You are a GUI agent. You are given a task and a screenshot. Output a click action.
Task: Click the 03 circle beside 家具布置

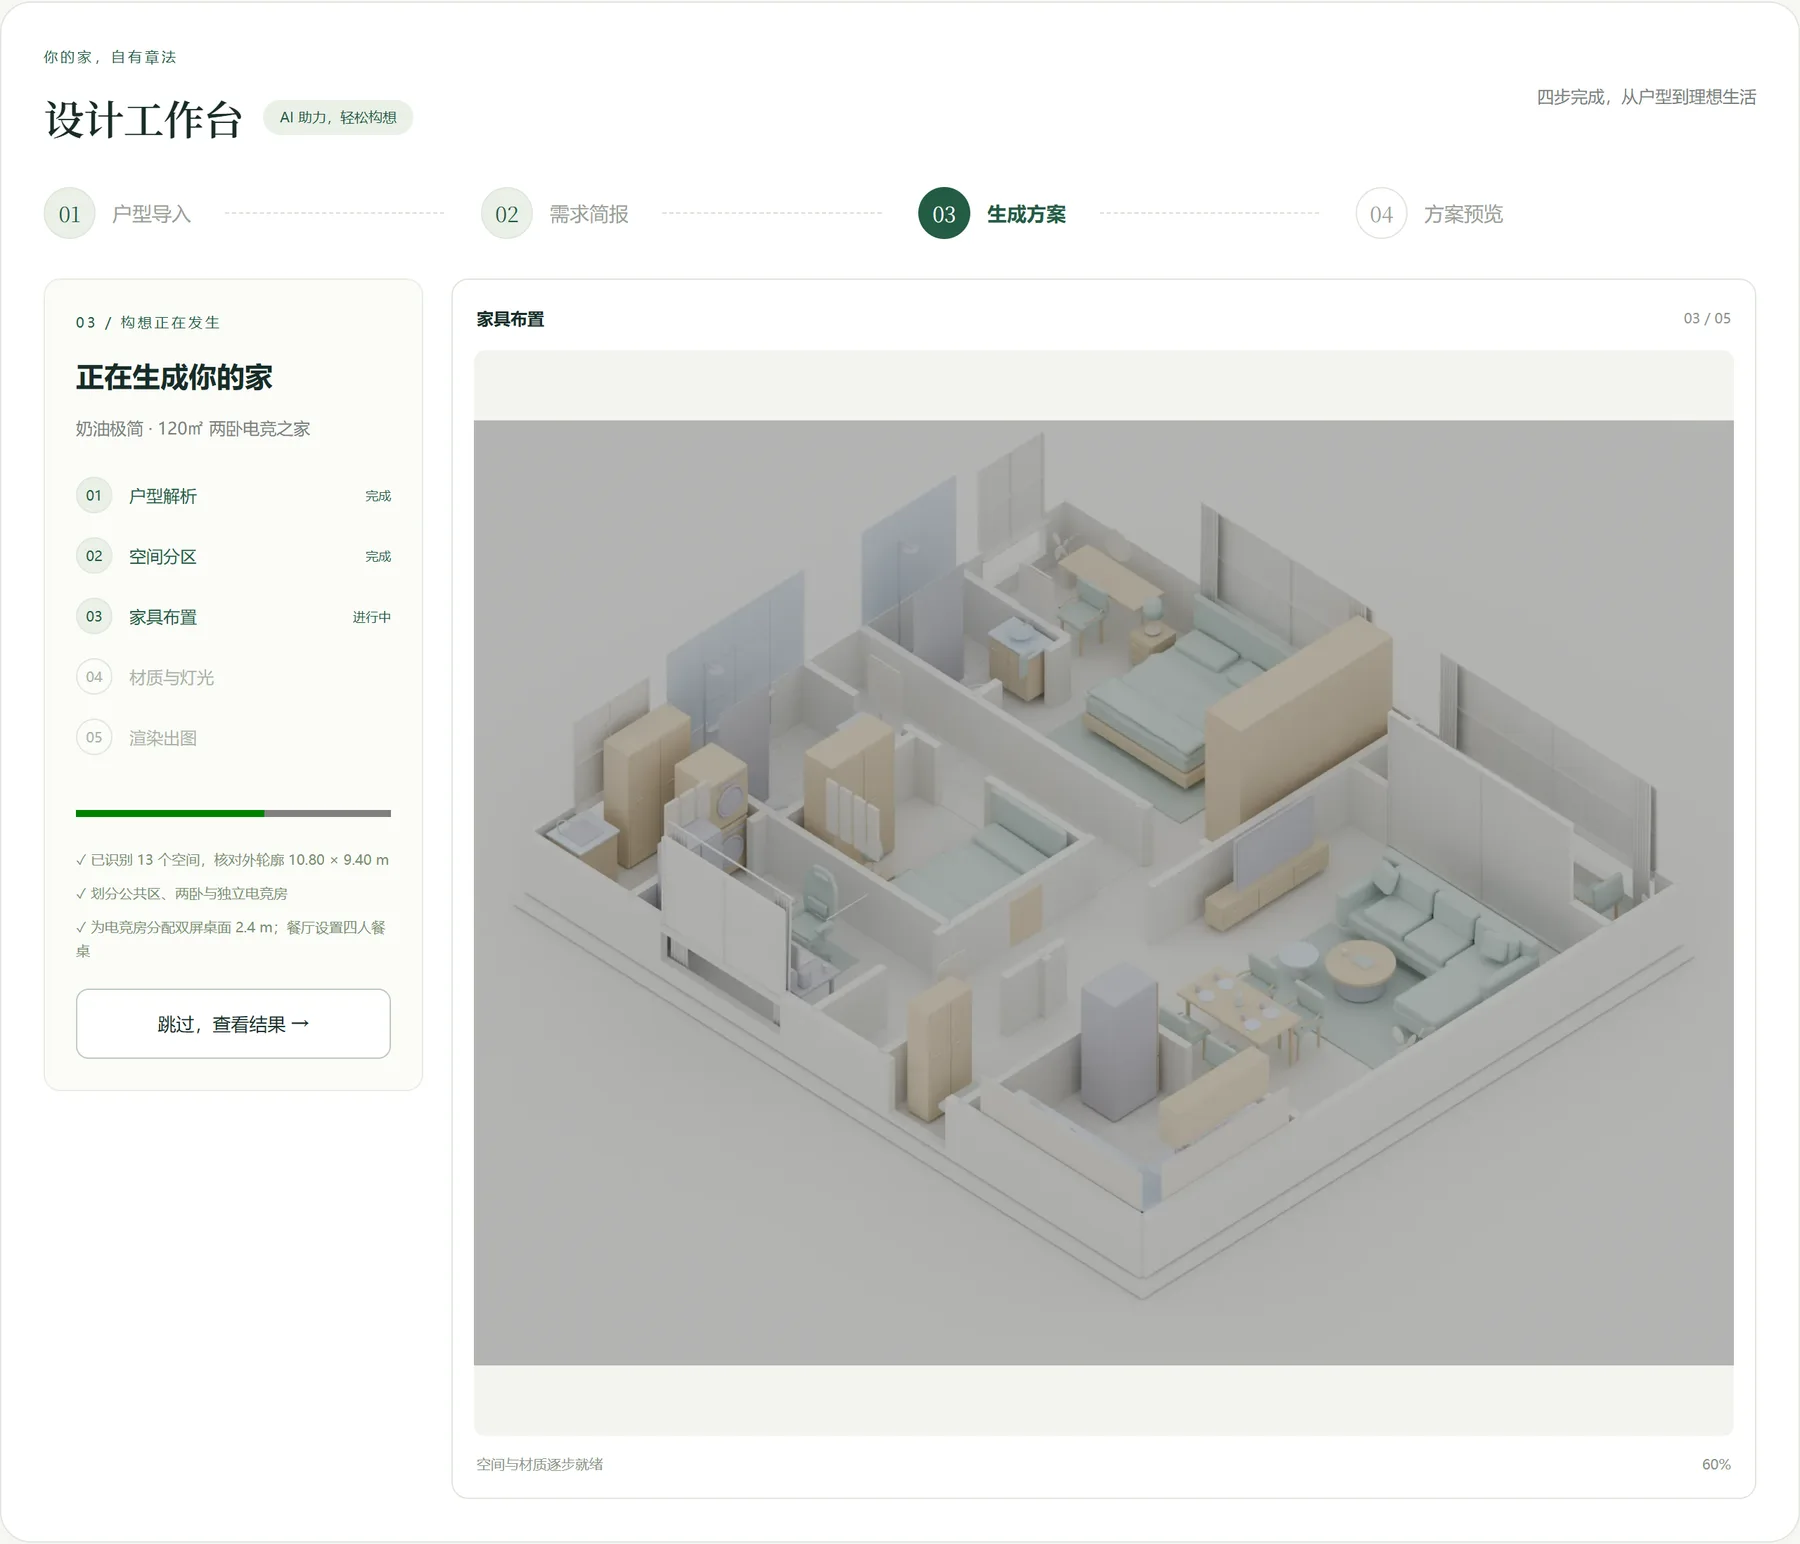pos(94,617)
